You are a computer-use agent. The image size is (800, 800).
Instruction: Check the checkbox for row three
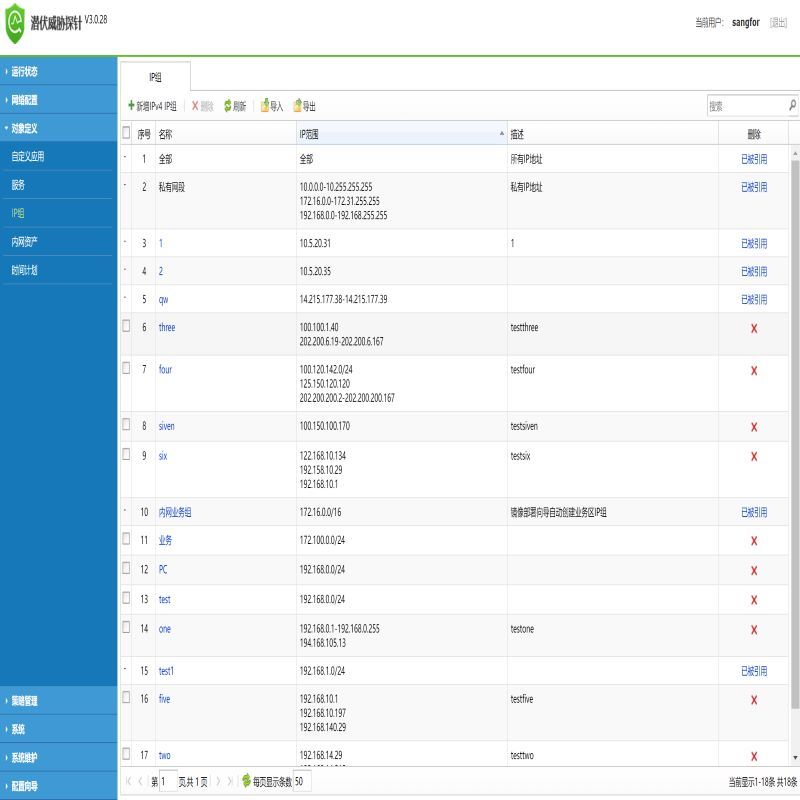point(127,327)
